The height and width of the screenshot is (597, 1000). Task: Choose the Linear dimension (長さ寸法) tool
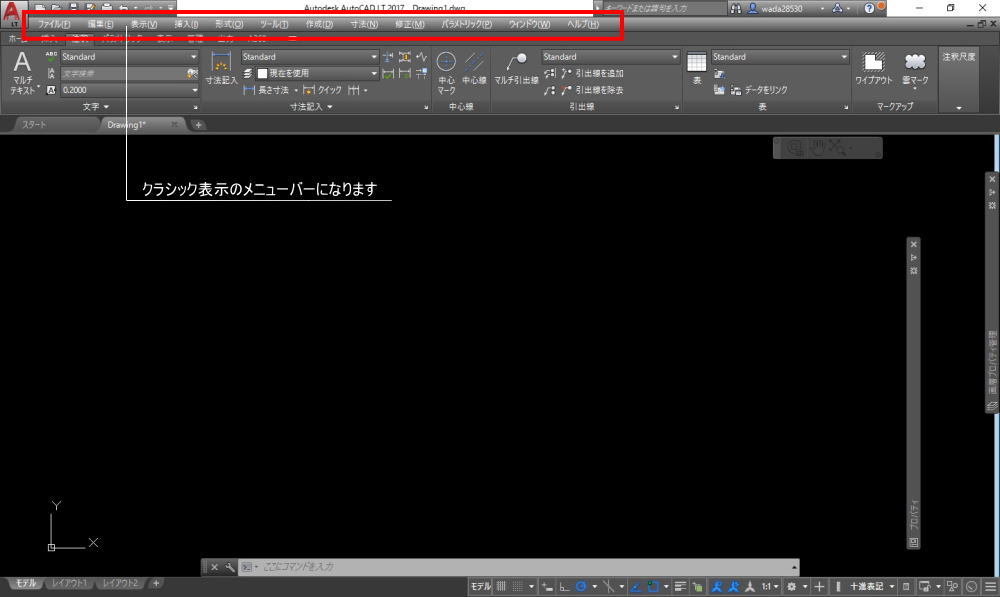click(x=267, y=91)
